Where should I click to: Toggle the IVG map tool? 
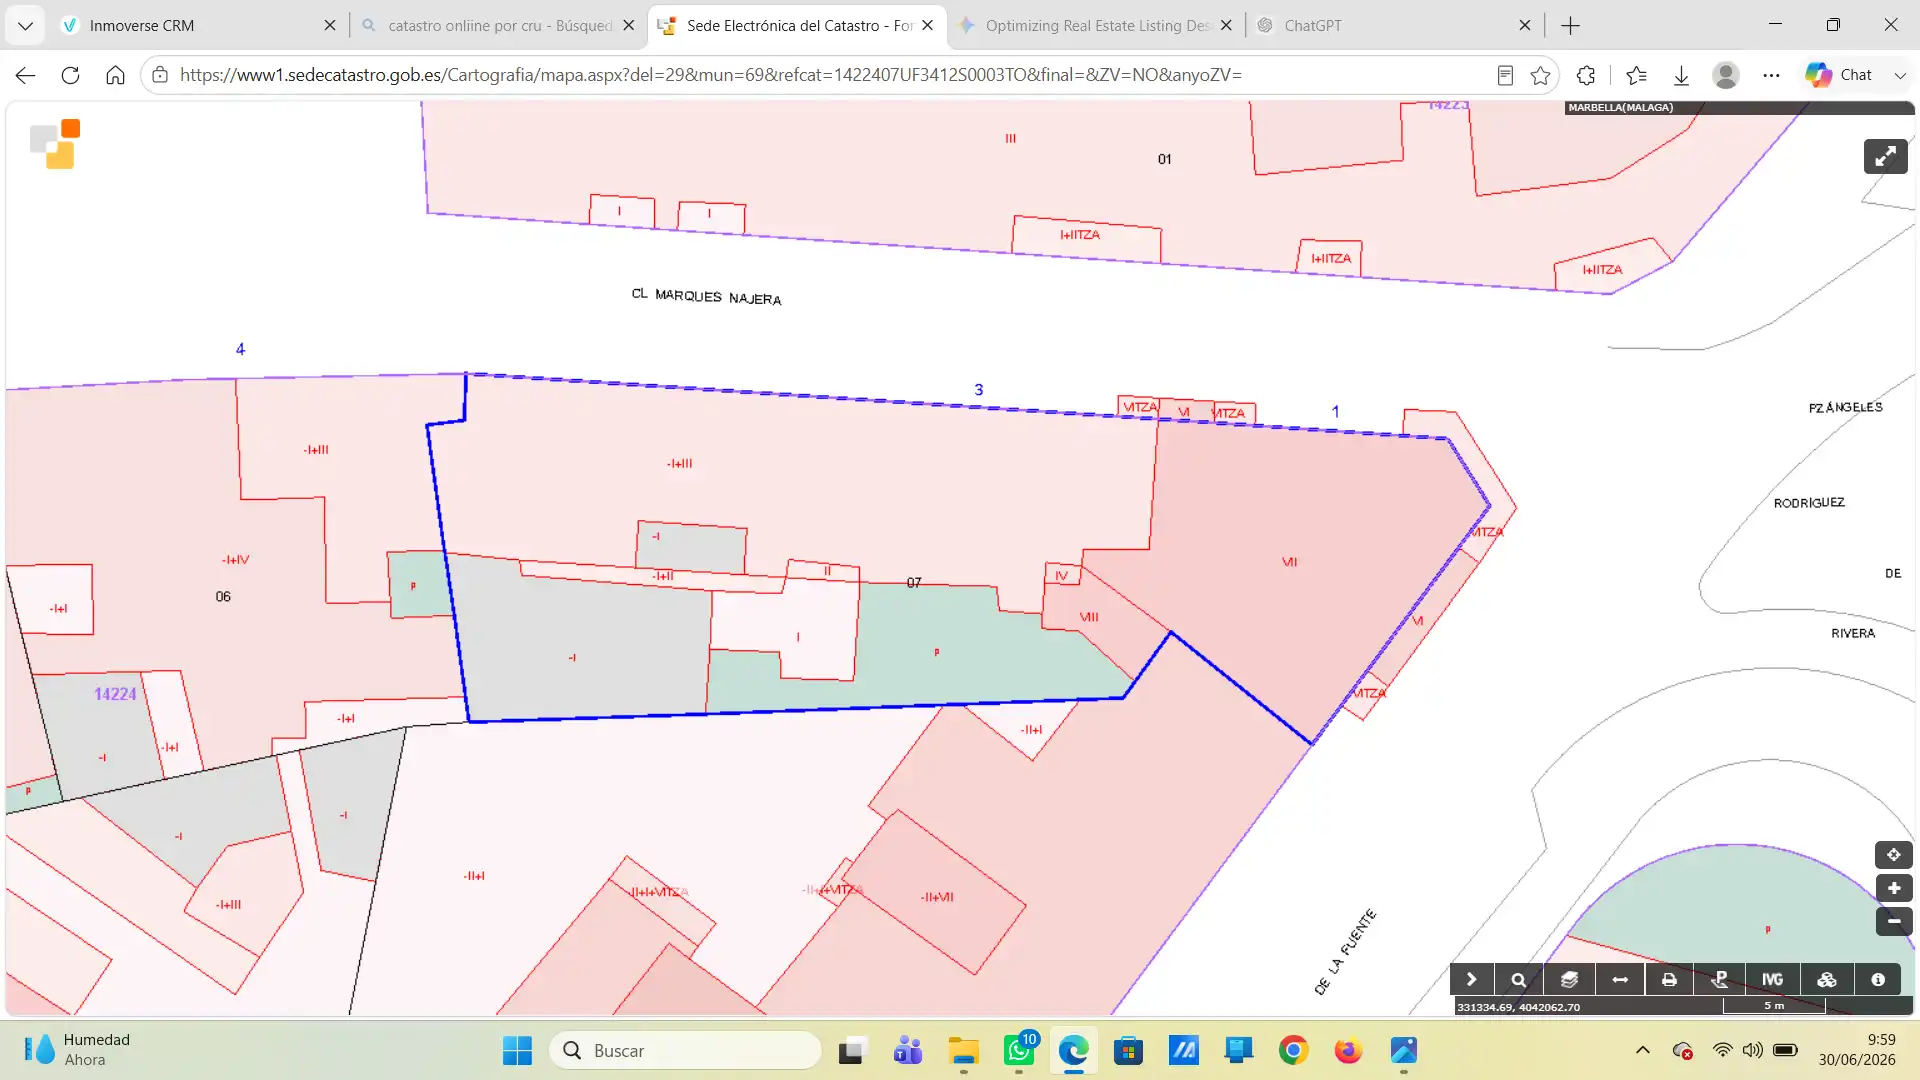pyautogui.click(x=1772, y=980)
